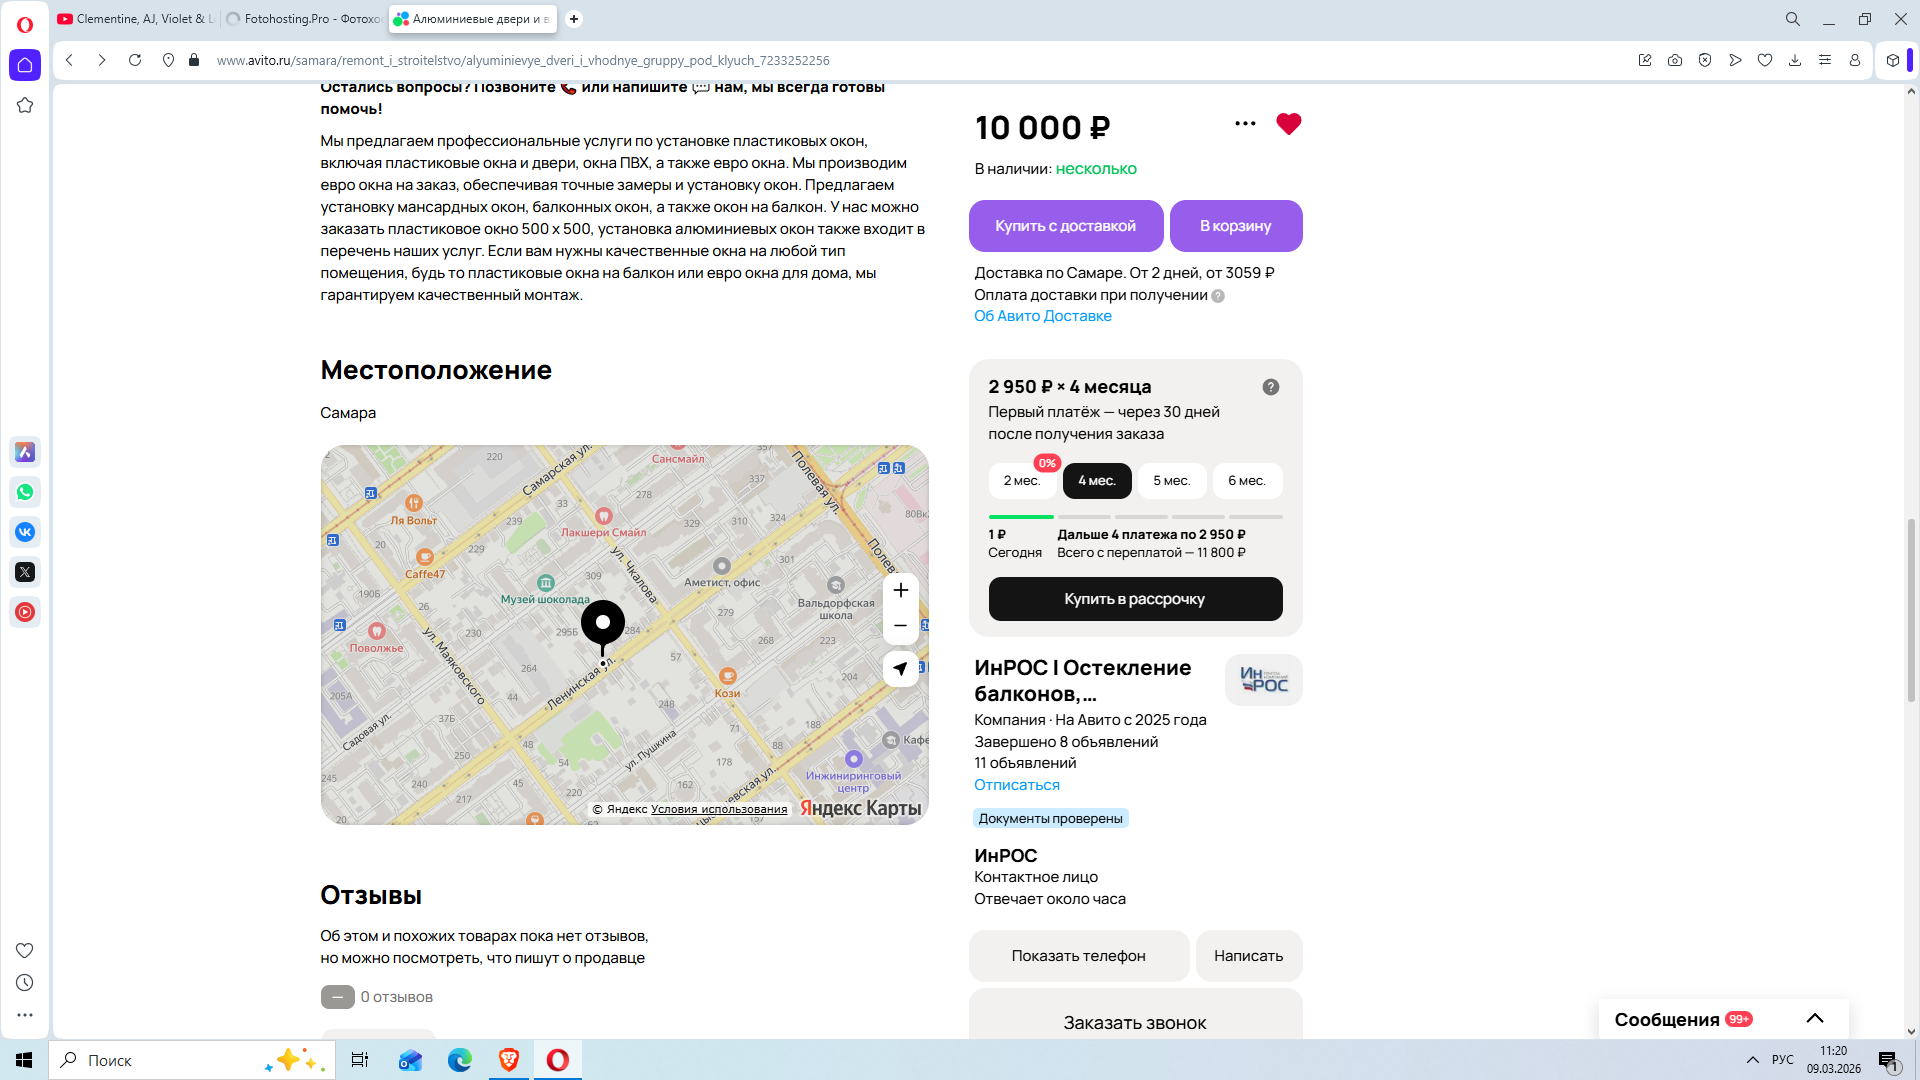Select the 6 мес. installment option

[1246, 481]
